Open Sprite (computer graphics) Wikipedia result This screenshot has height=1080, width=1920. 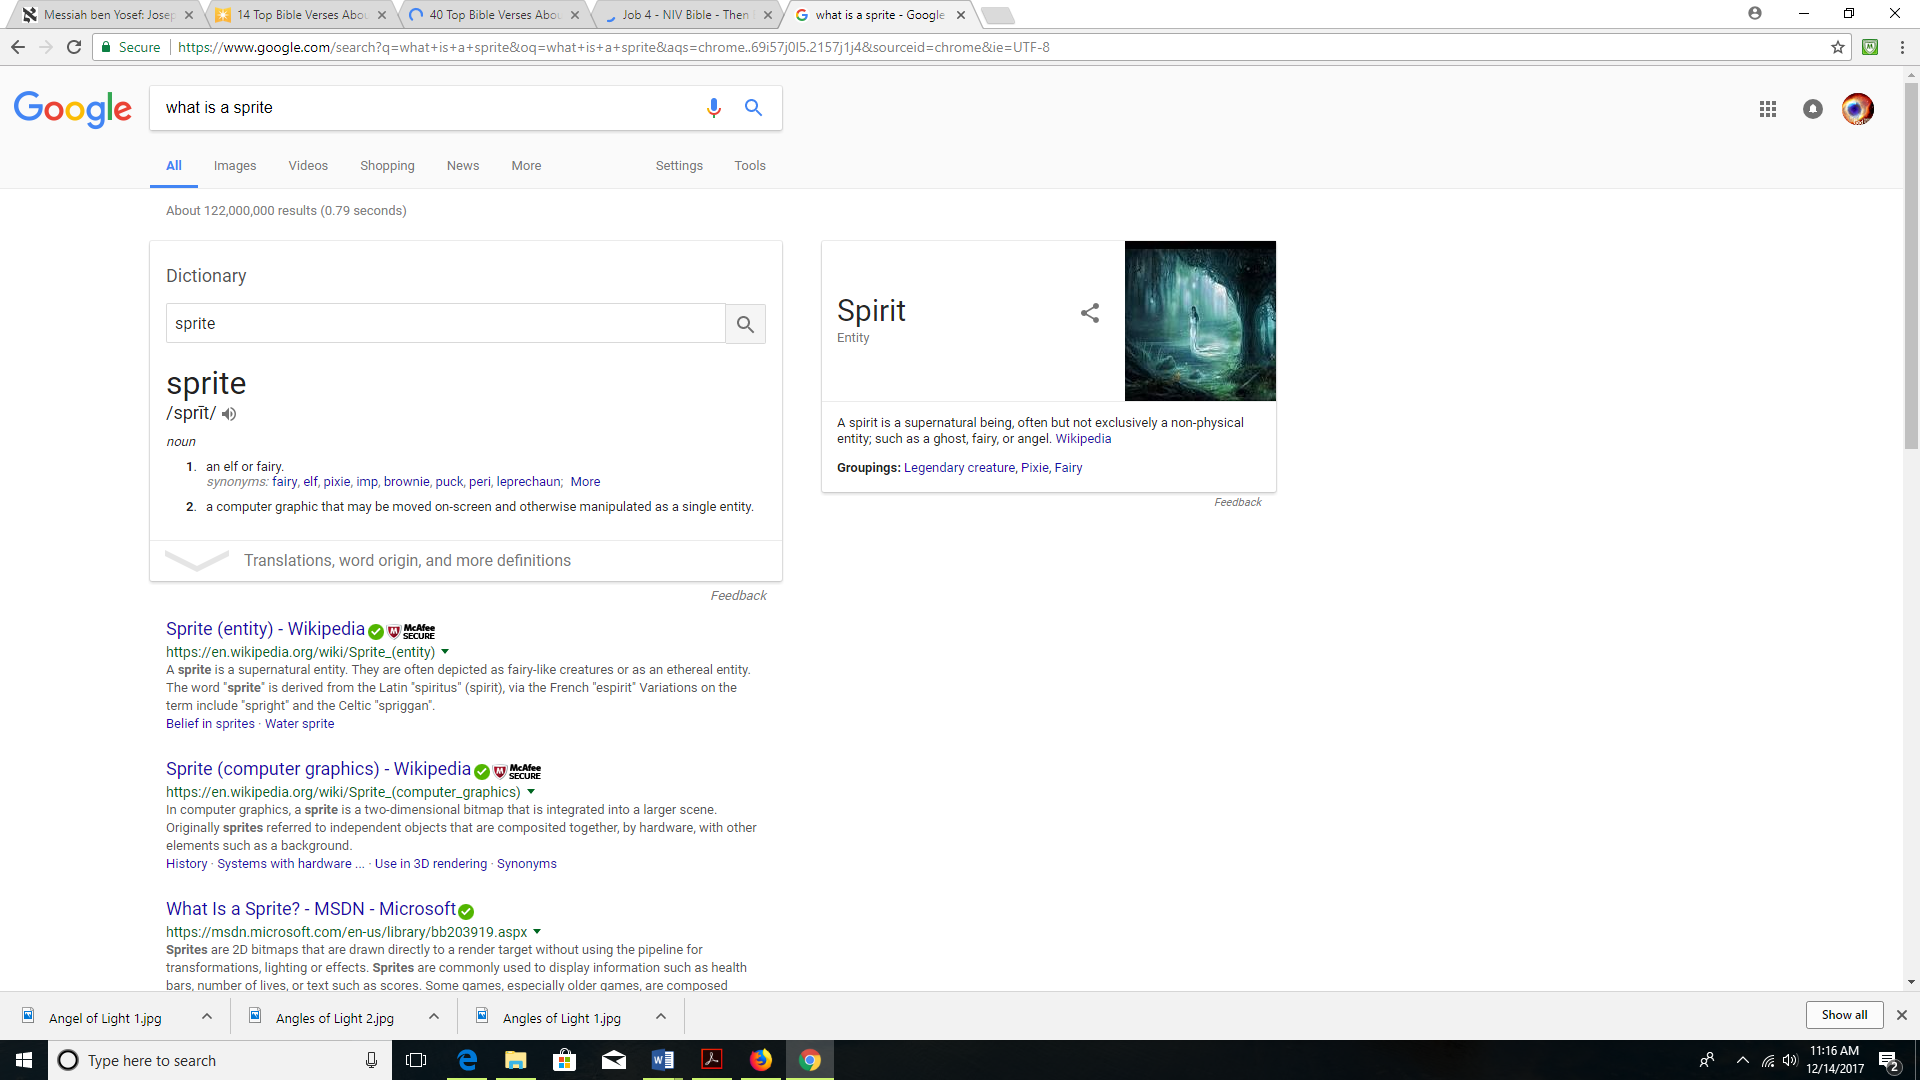click(x=318, y=769)
